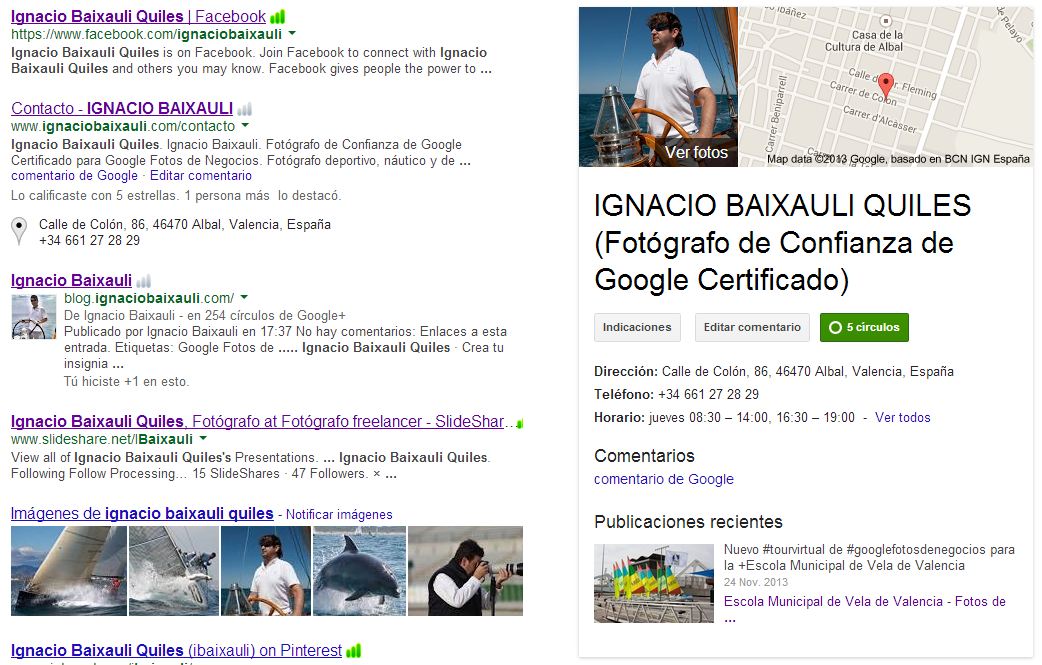
Task: Open the Ignacio Baixauli Quiles Facebook result
Action: [138, 16]
